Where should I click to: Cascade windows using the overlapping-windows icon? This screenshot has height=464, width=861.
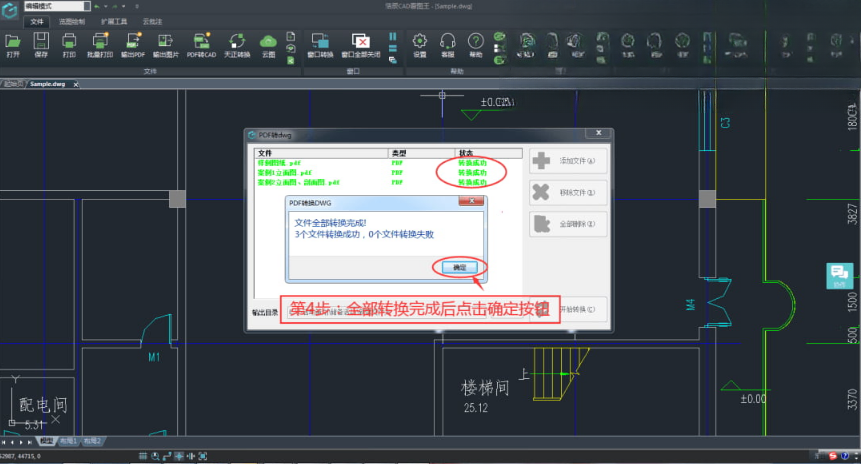393,60
